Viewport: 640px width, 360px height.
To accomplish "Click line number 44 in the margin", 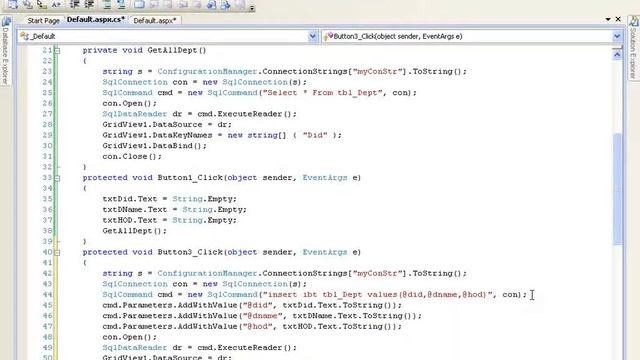I will 47,295.
